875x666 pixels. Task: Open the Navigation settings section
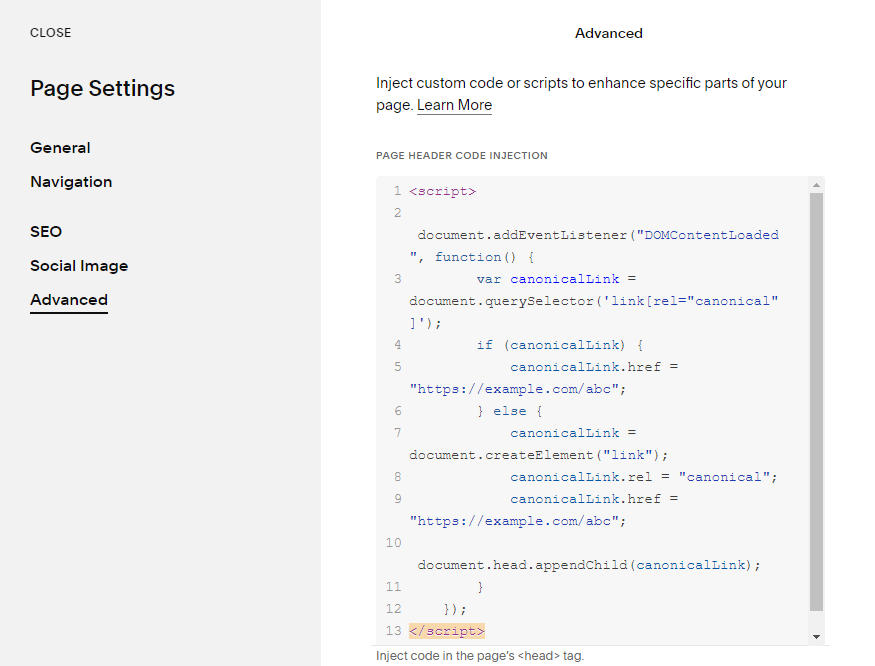pyautogui.click(x=71, y=181)
